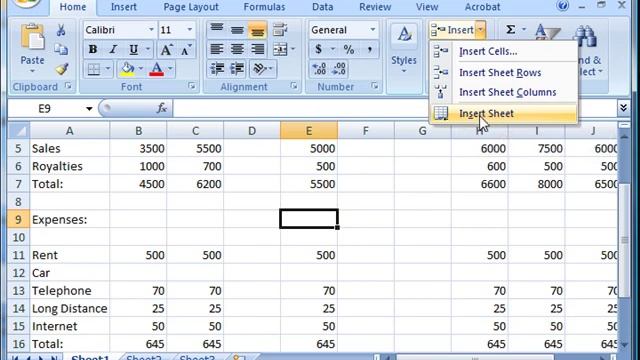Select Bottom Align icon
Image resolution: width=640 pixels, height=360 pixels.
click(x=258, y=30)
